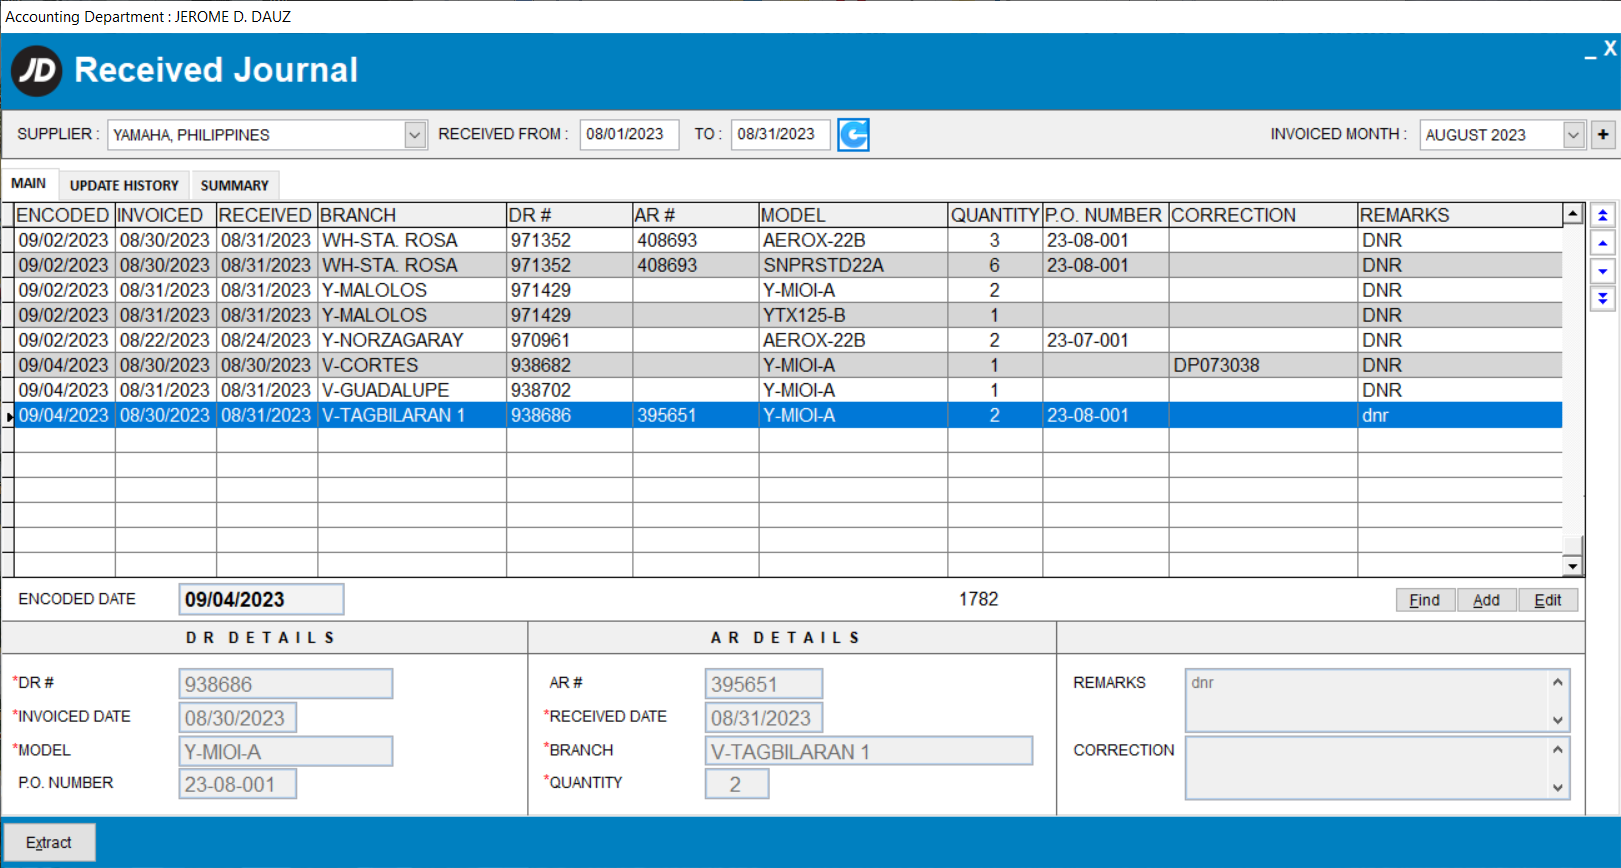Open the INVOICED MONTH dropdown
The width and height of the screenshot is (1621, 868).
[x=1574, y=134]
